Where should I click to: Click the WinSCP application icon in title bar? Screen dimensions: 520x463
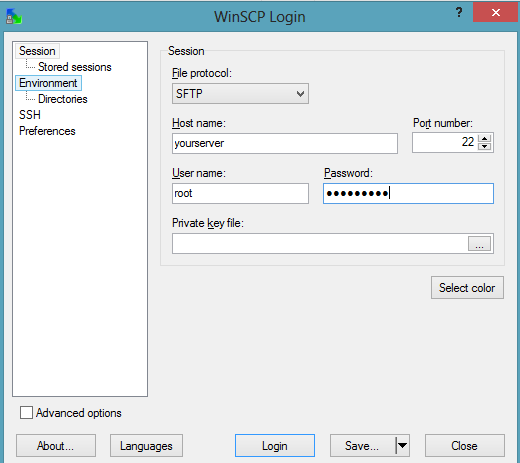[14, 16]
